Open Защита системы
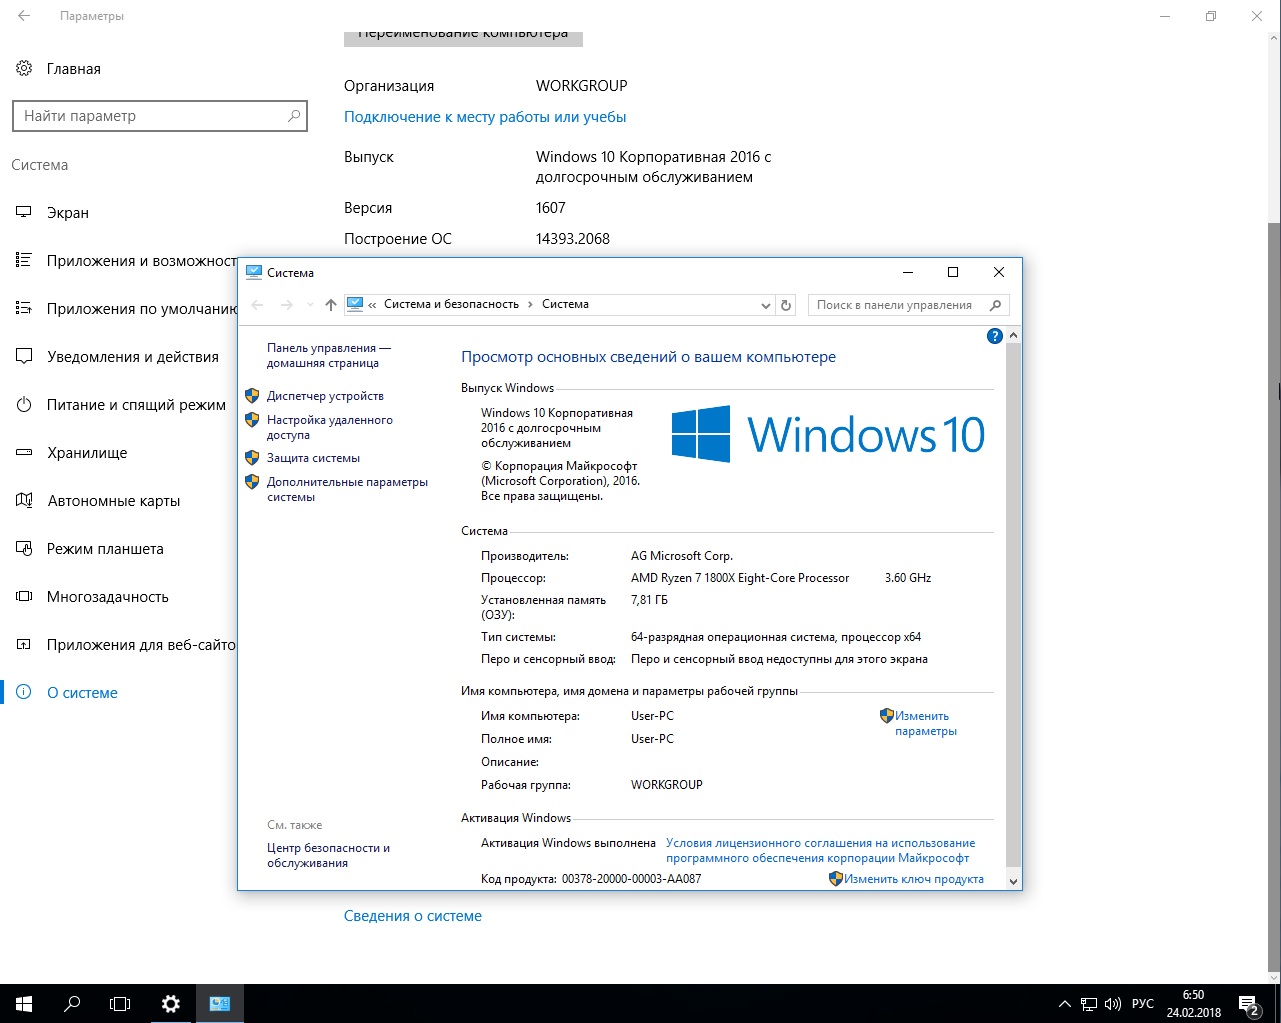Viewport: 1281px width, 1023px height. pos(313,458)
